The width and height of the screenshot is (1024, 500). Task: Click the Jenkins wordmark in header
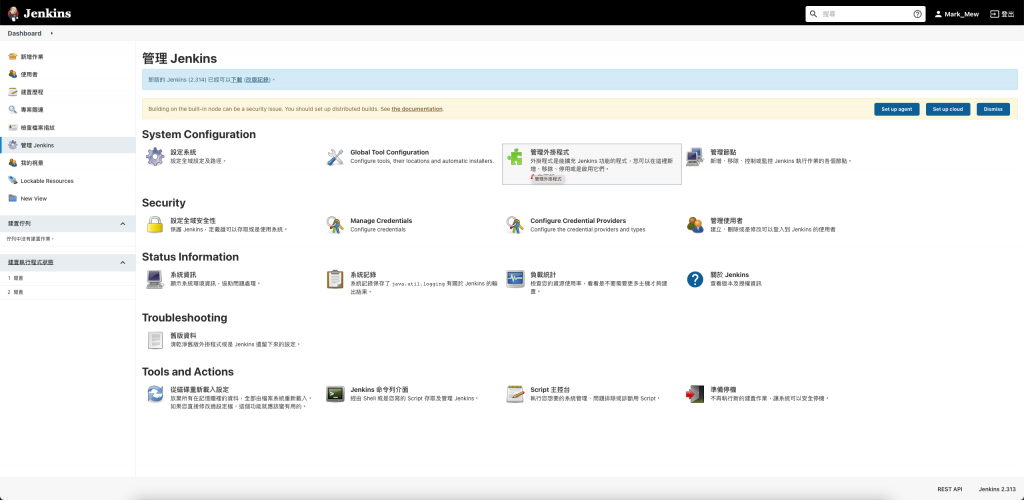[47, 13]
